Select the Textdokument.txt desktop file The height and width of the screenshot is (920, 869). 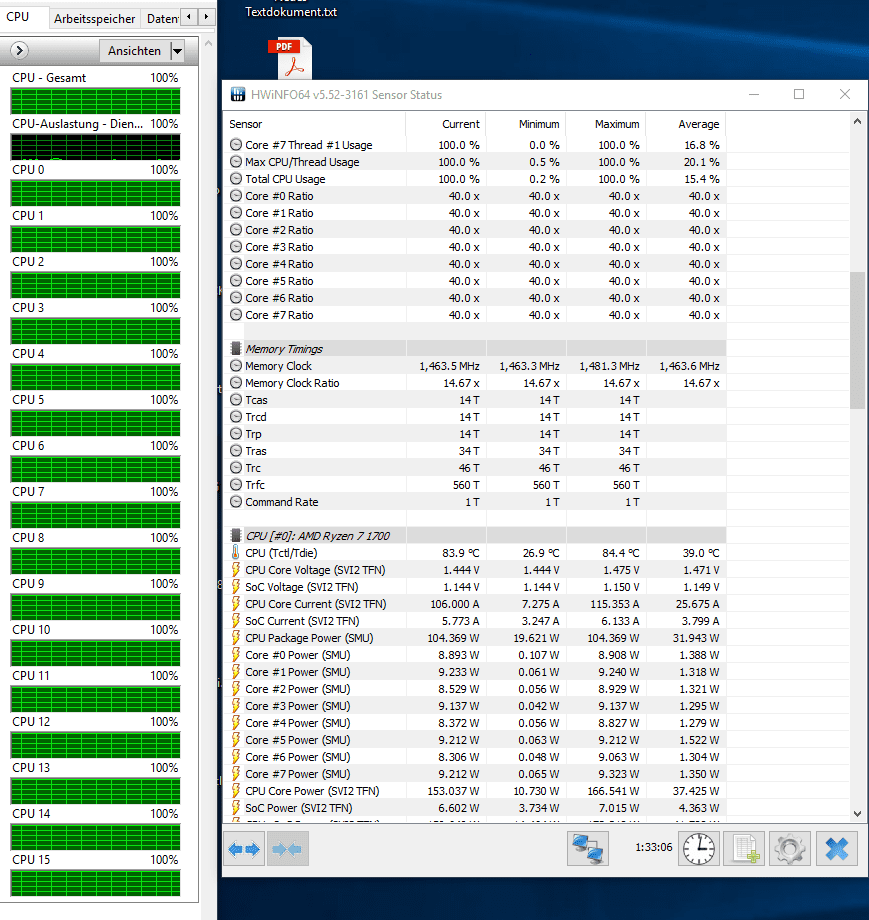tap(291, 12)
